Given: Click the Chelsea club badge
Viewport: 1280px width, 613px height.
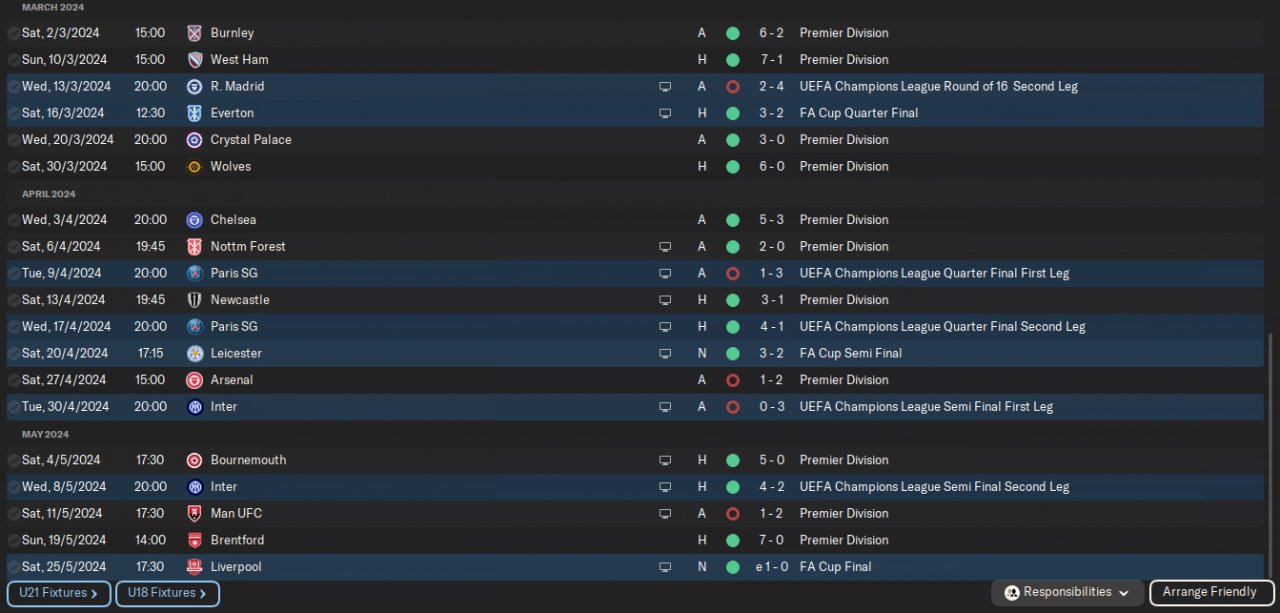Looking at the screenshot, I should click(x=194, y=220).
